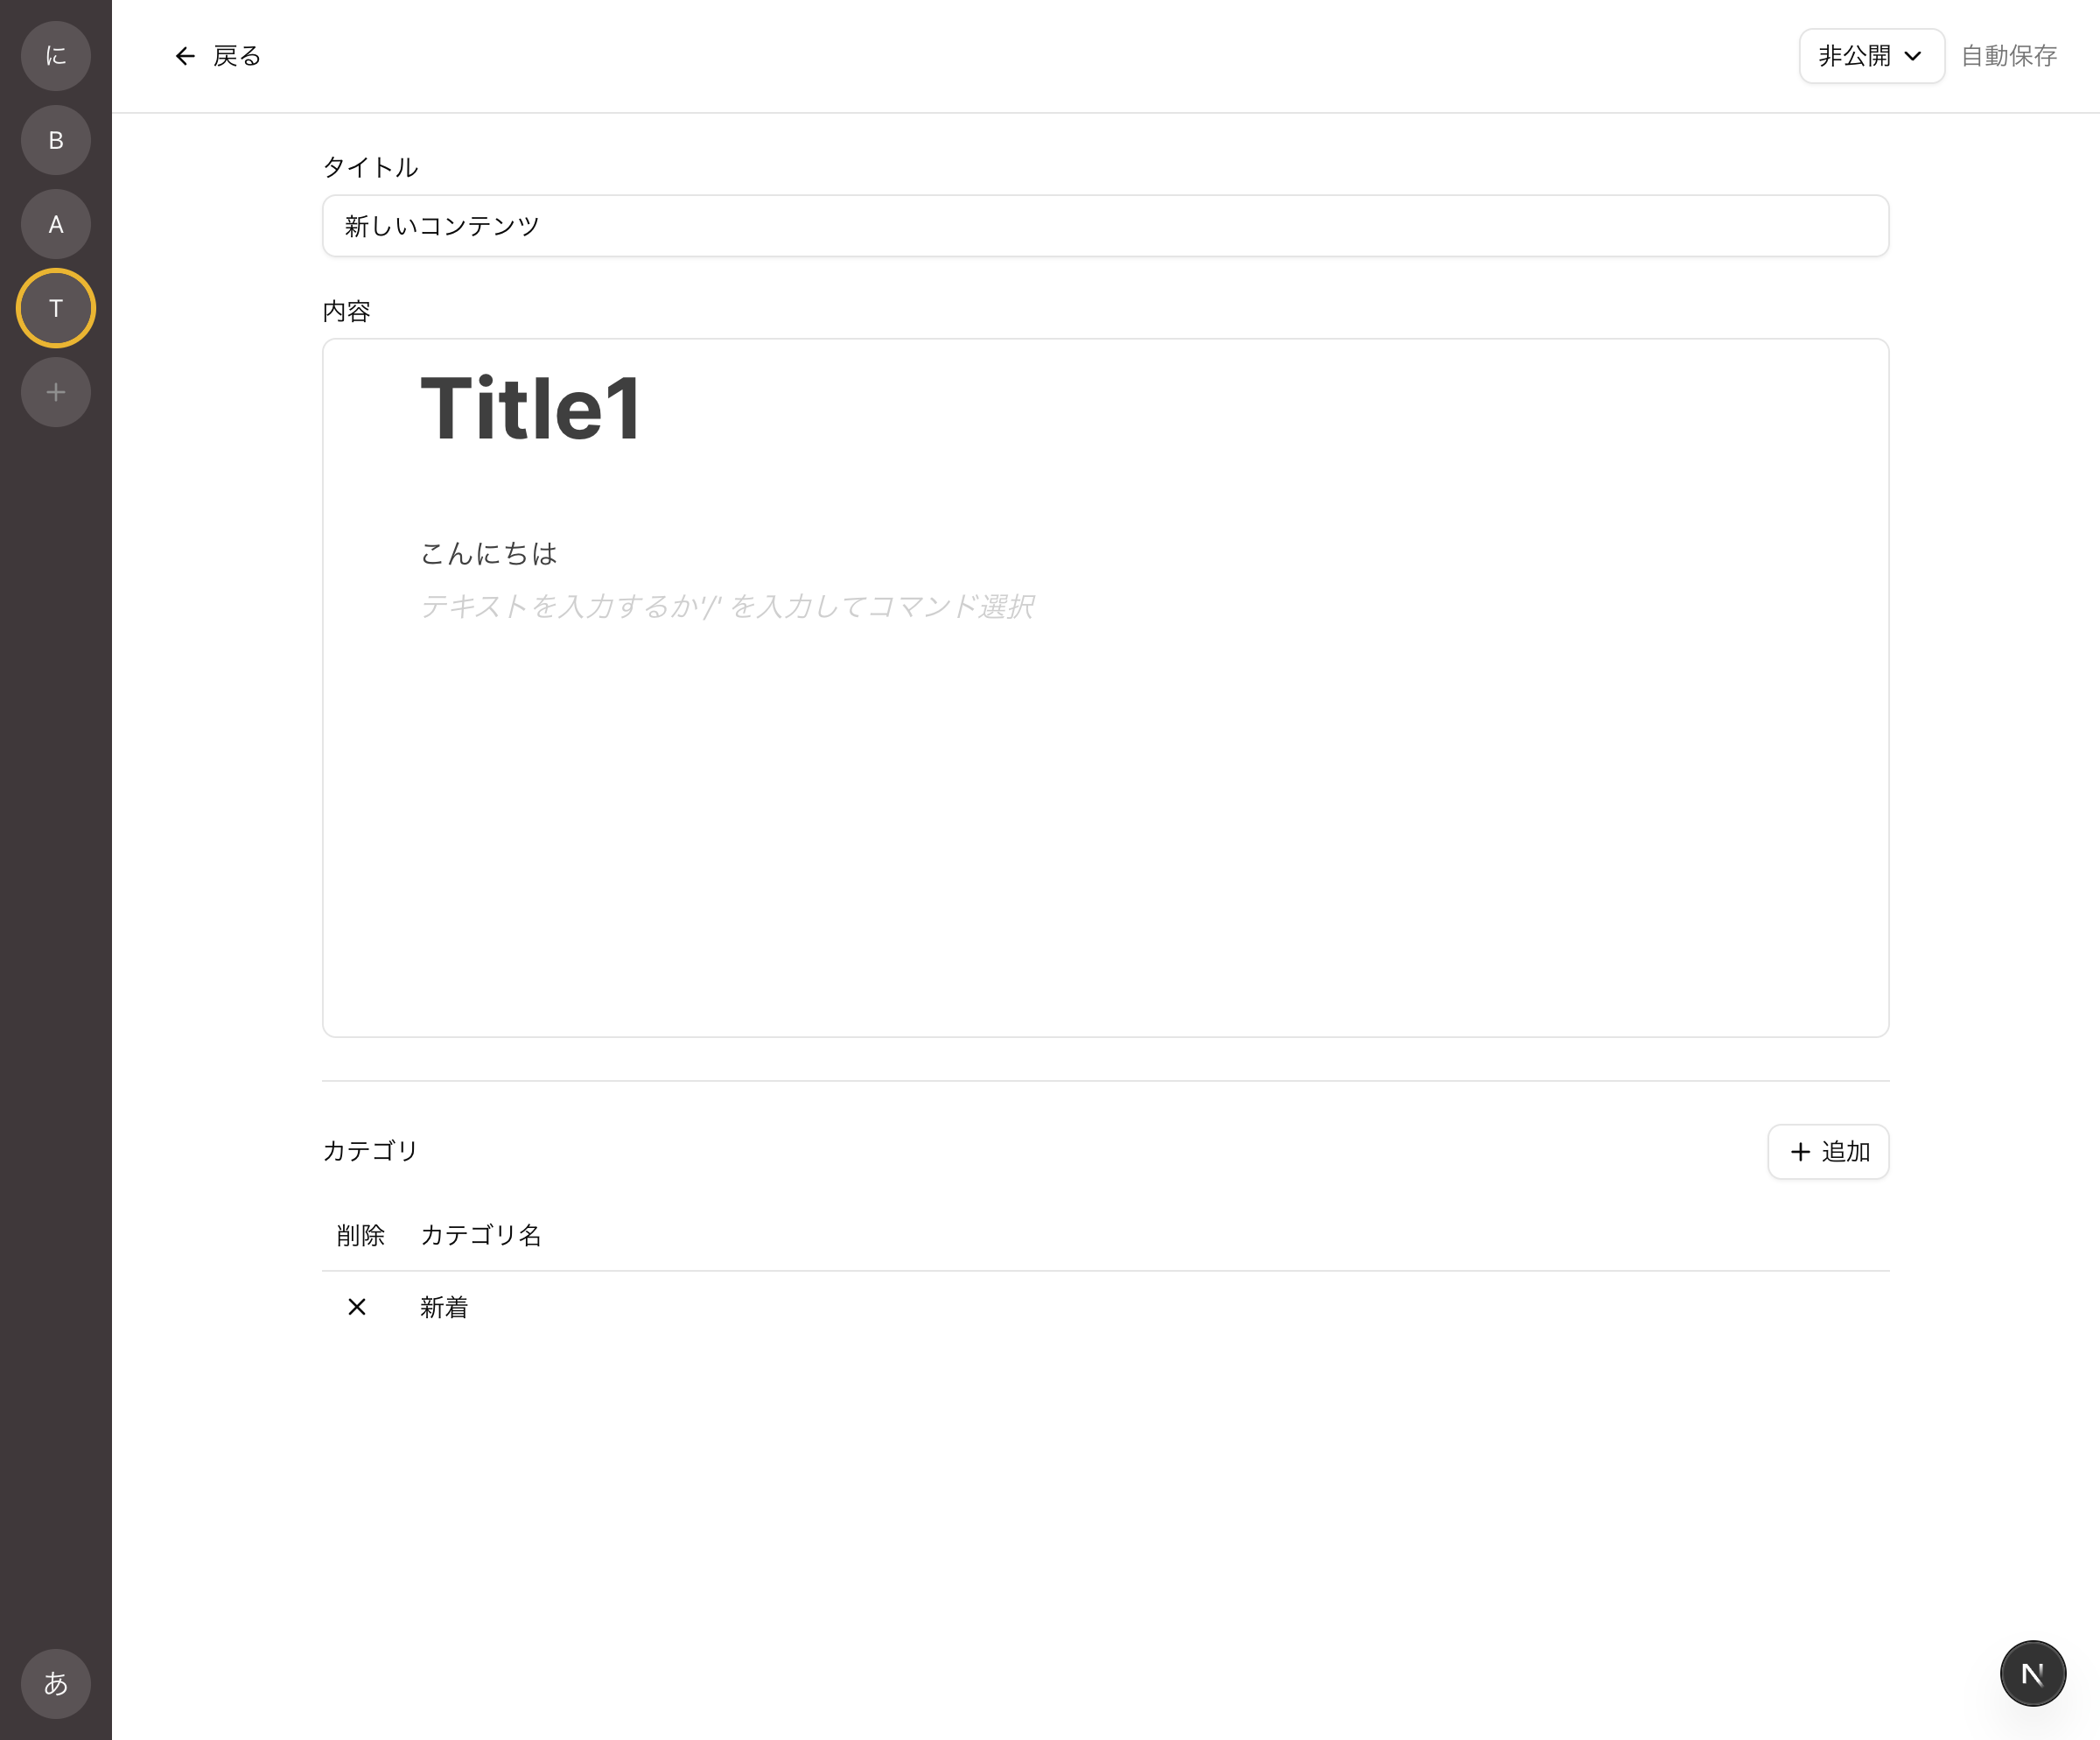Image resolution: width=2100 pixels, height=1740 pixels.
Task: Click the back arrow icon
Action: coord(185,56)
